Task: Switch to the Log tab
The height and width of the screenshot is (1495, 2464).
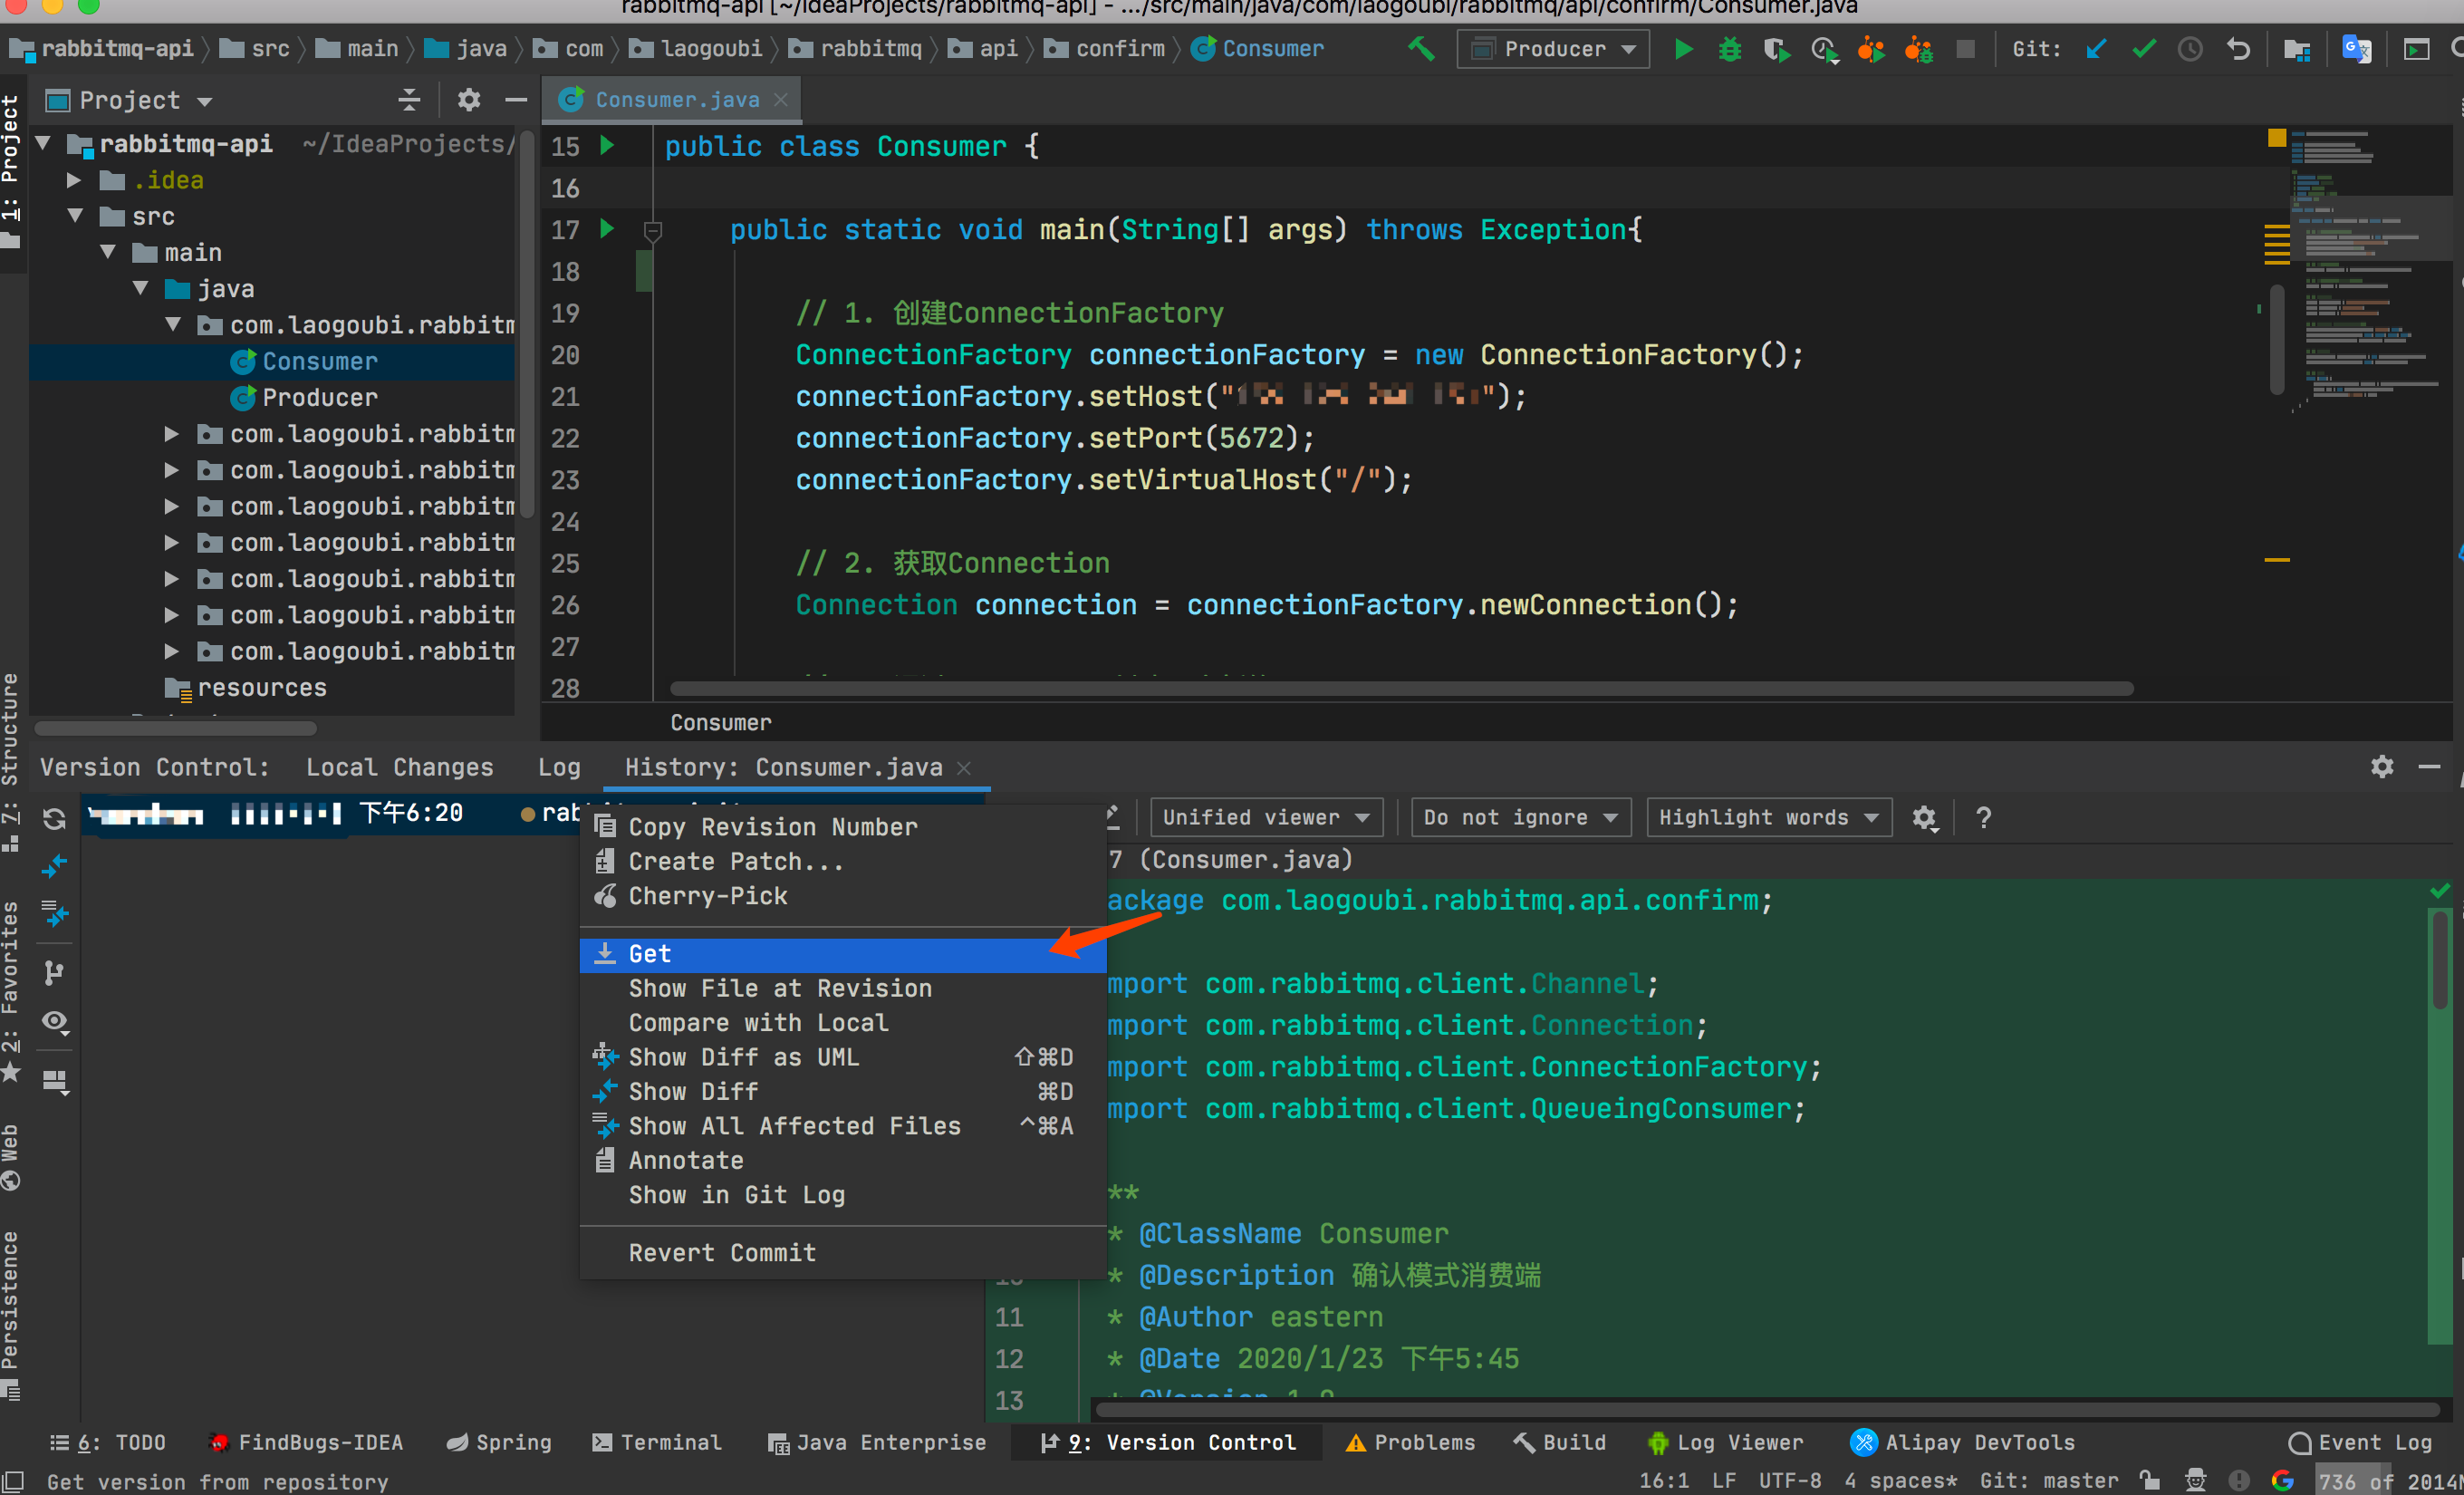Action: click(x=559, y=767)
